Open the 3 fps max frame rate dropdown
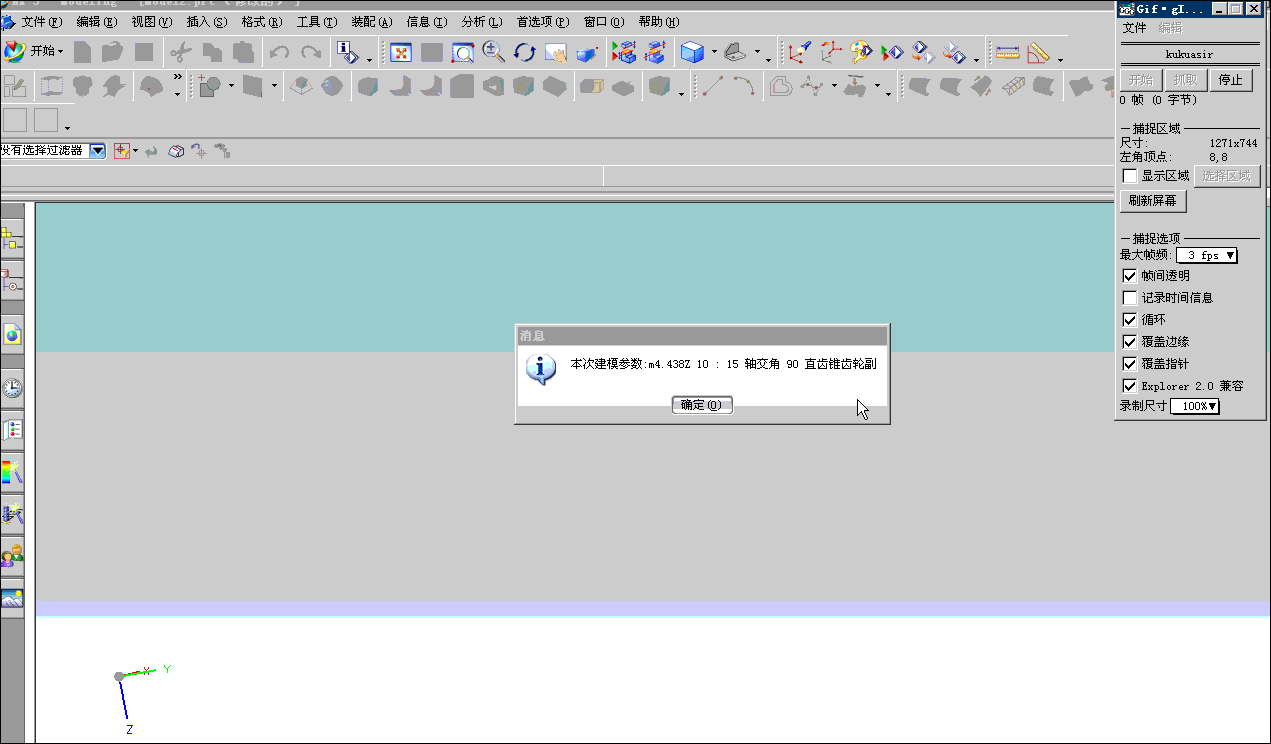Screen dimensions: 1271x744 point(1207,256)
